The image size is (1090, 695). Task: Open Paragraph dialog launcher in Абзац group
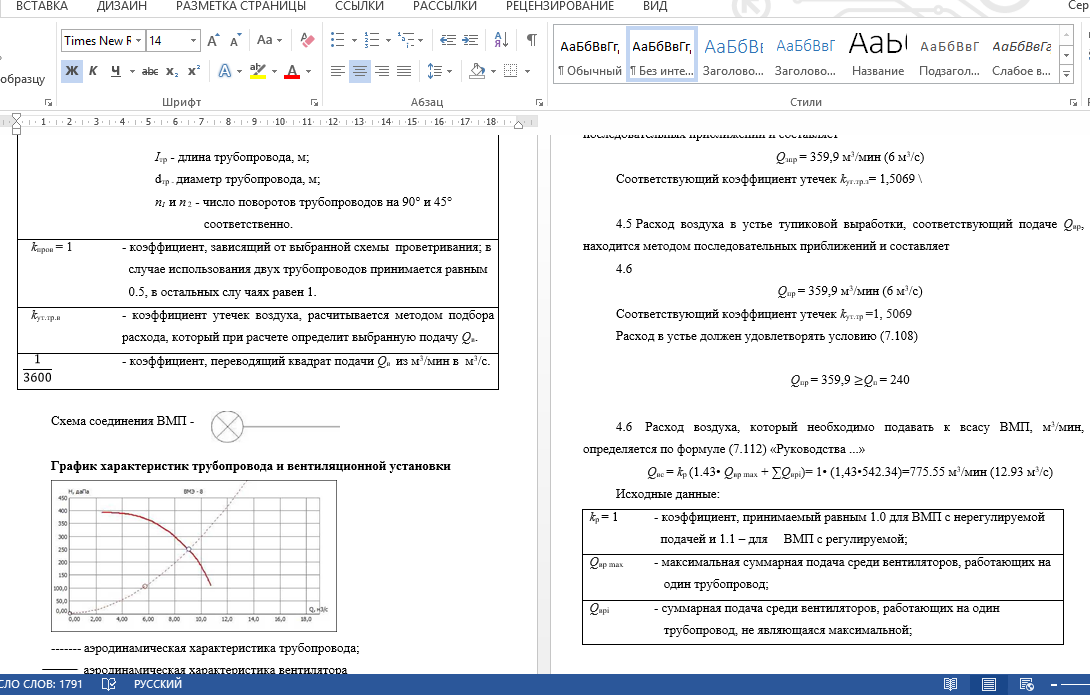[539, 102]
